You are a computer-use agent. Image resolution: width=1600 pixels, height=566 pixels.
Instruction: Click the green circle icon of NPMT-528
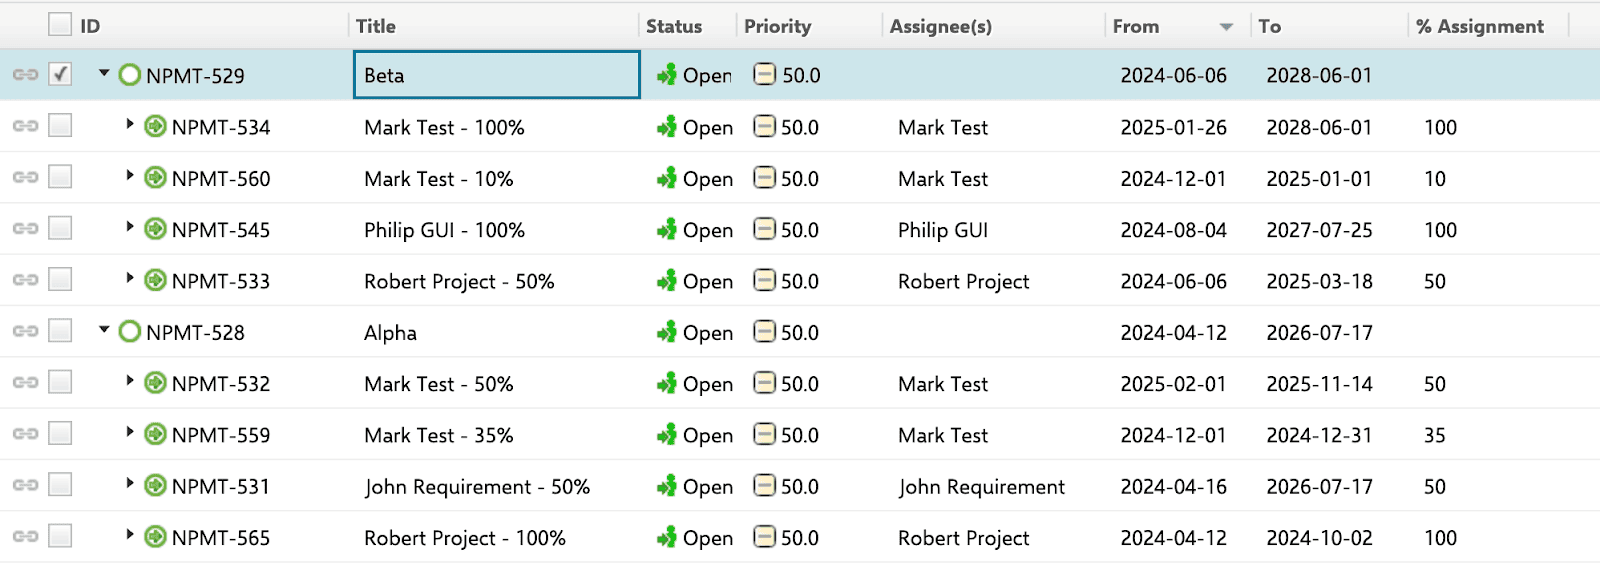tap(129, 331)
